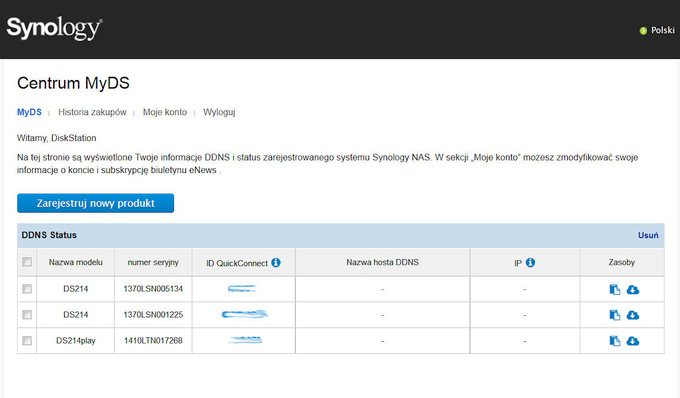Click the cloud download icon for serial 1370LSN001225

633,315
